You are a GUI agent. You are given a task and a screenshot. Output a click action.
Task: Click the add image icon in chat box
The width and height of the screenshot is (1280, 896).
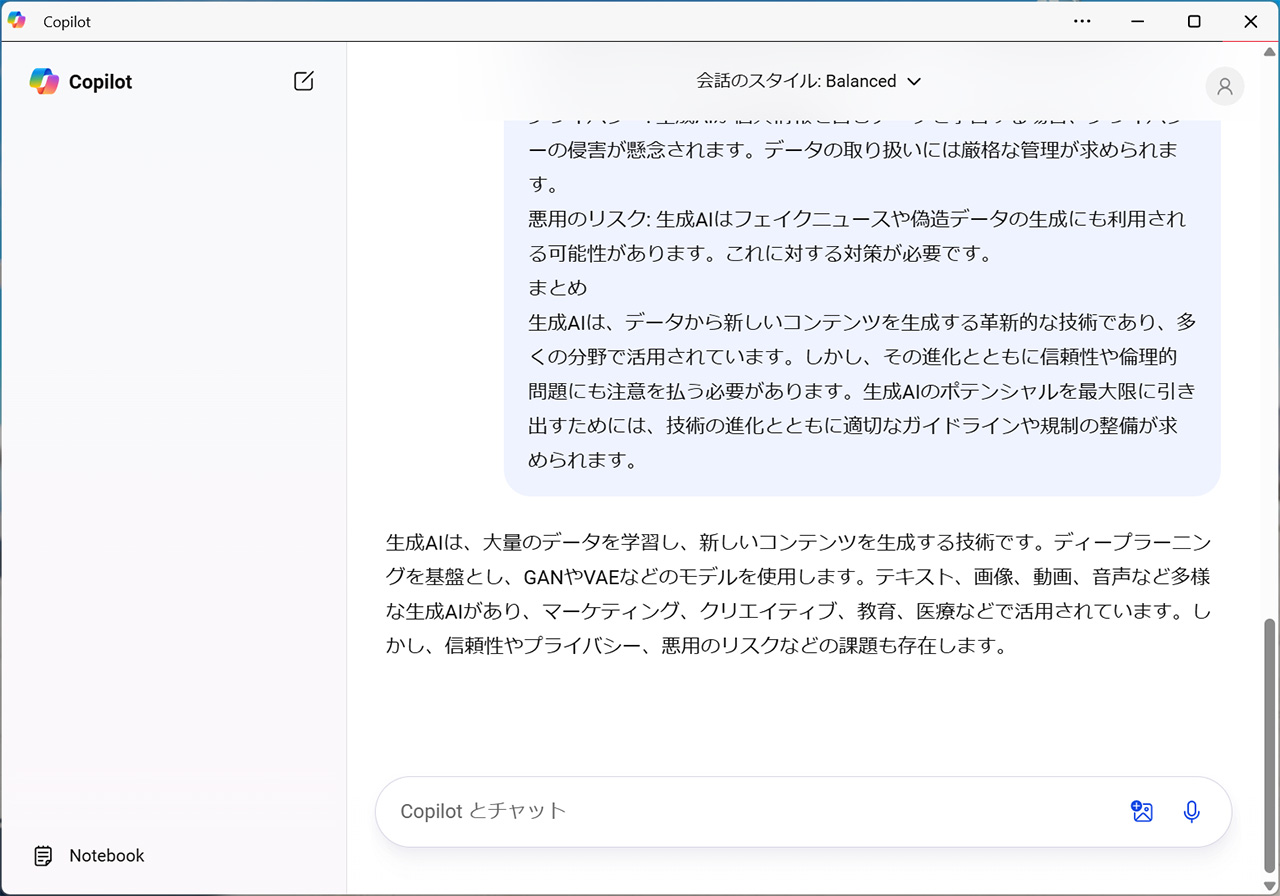1142,812
